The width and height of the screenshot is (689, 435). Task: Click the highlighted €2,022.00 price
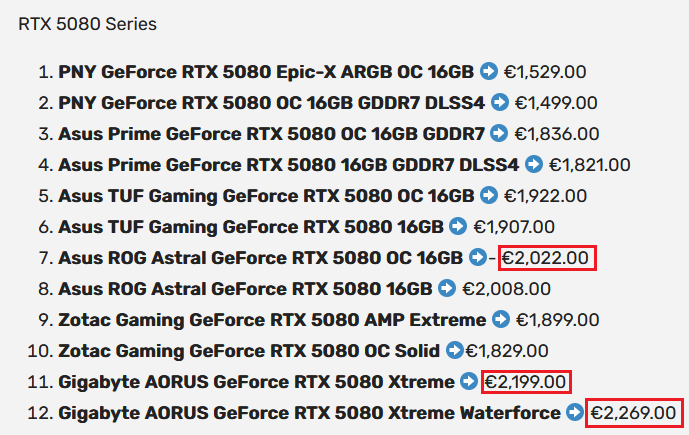pos(547,258)
